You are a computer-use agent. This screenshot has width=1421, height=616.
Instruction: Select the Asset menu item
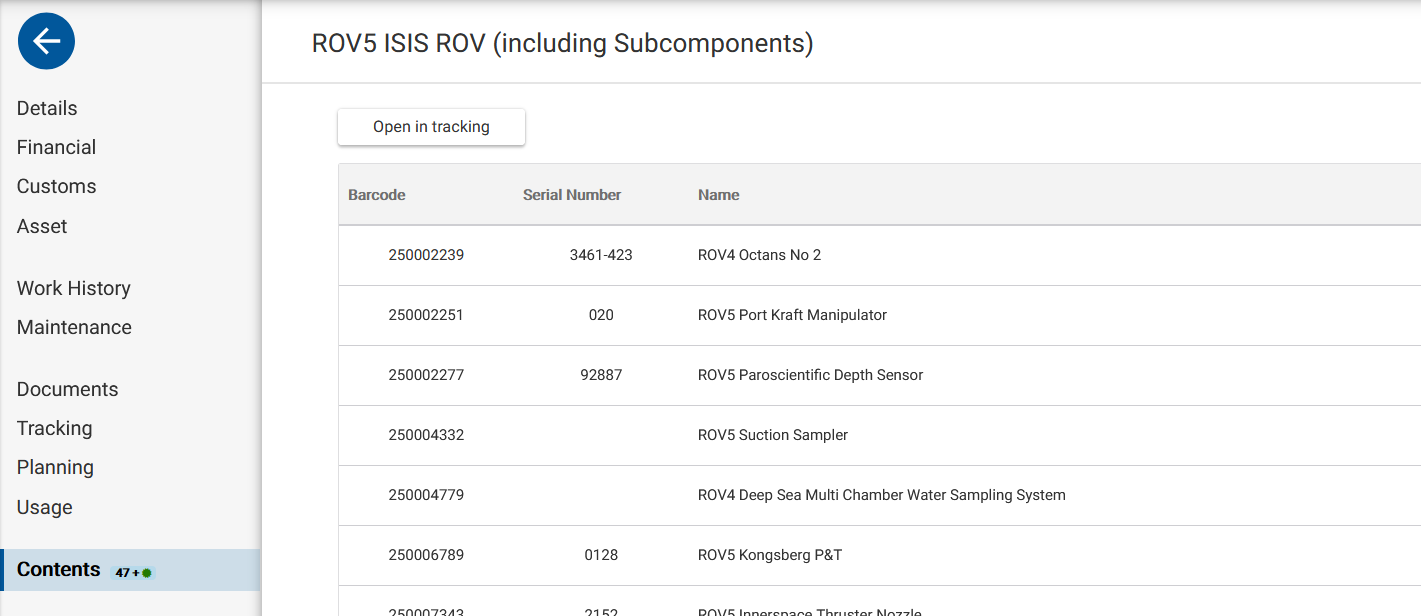click(42, 226)
